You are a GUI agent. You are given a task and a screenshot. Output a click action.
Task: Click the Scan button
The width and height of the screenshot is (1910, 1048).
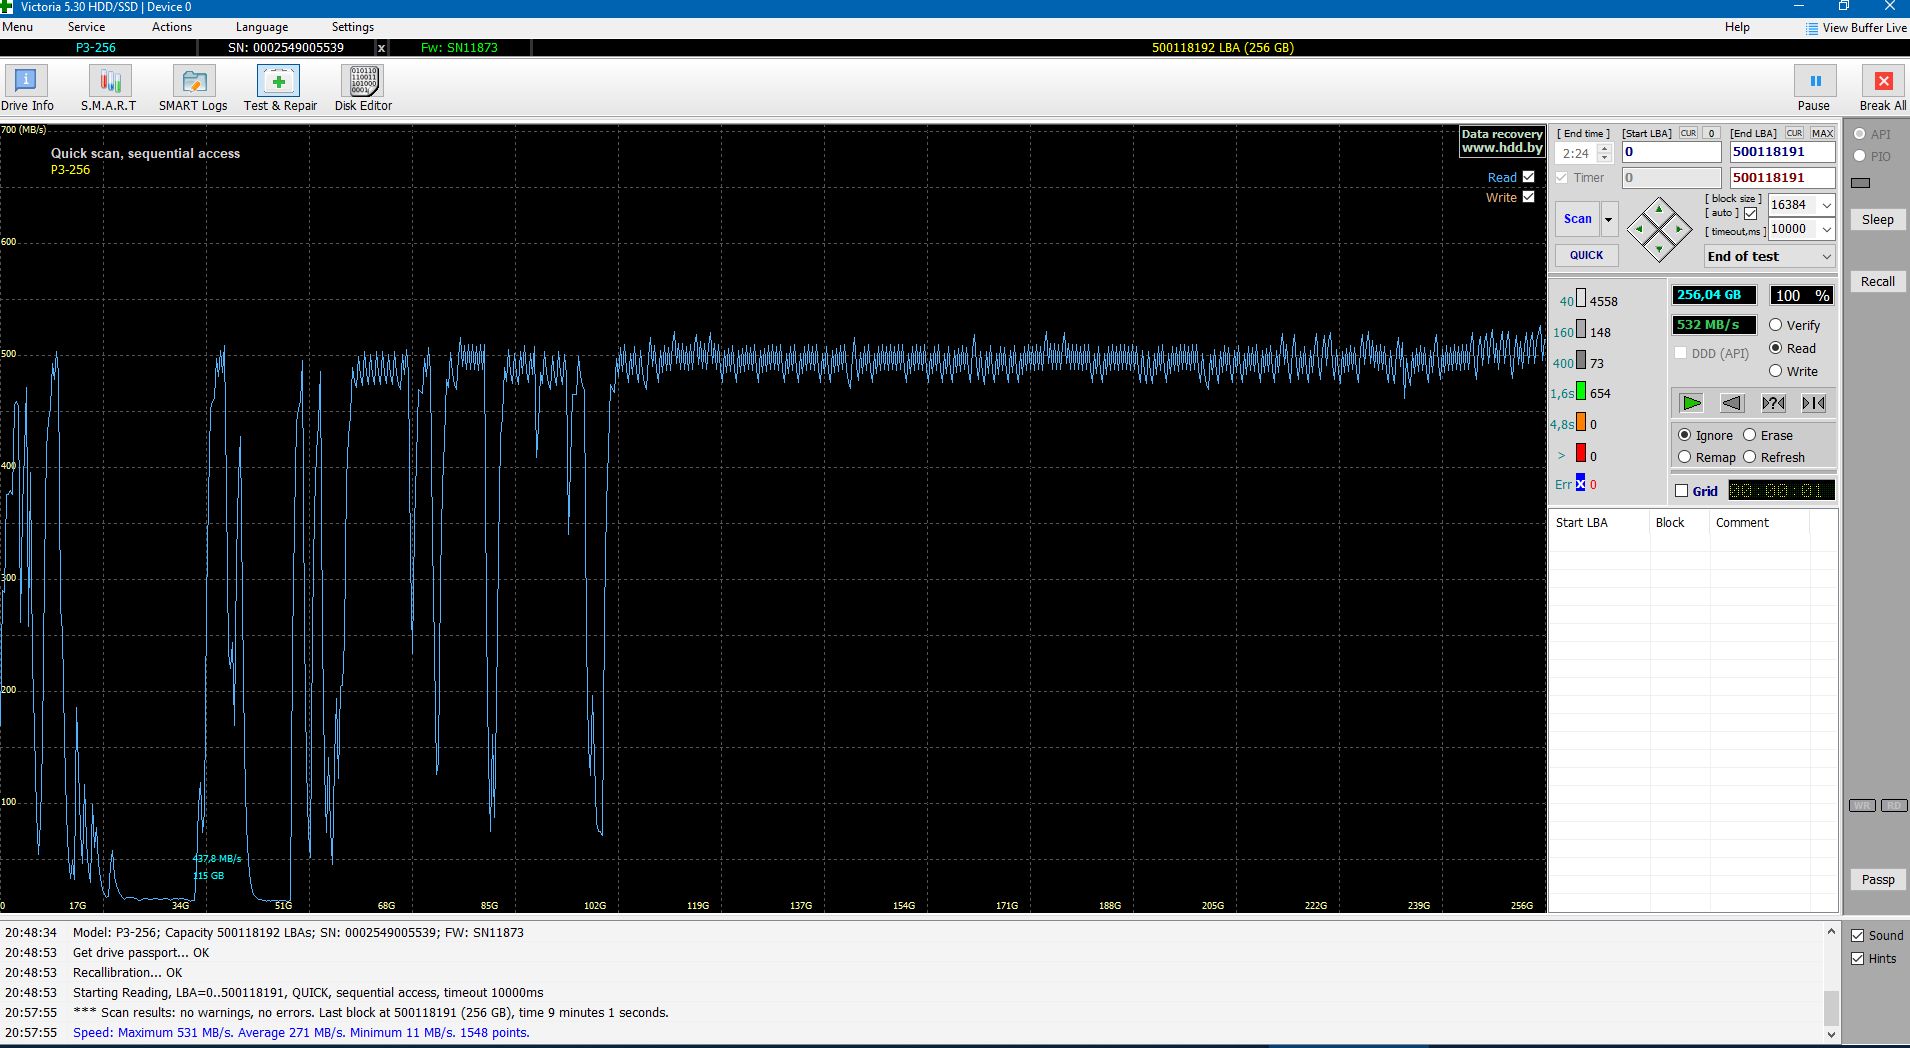point(1578,219)
